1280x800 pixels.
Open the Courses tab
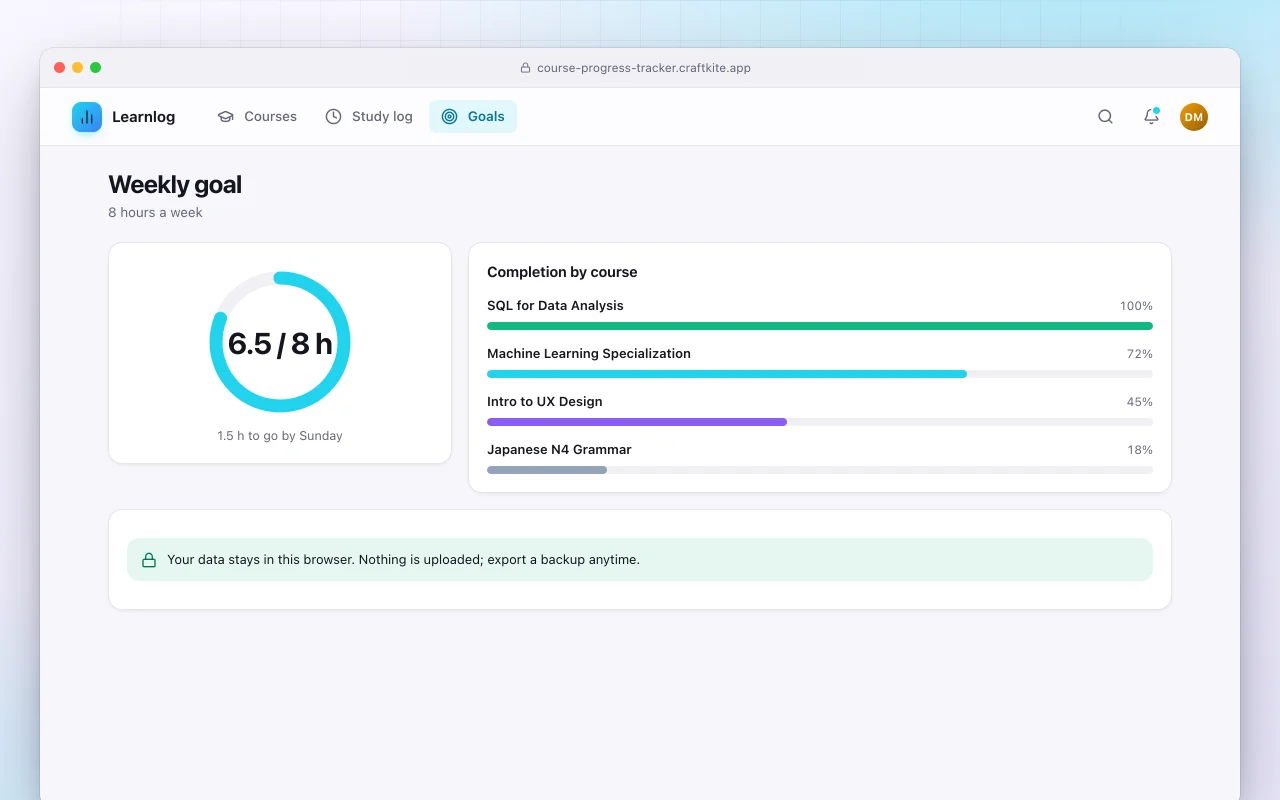tap(257, 117)
